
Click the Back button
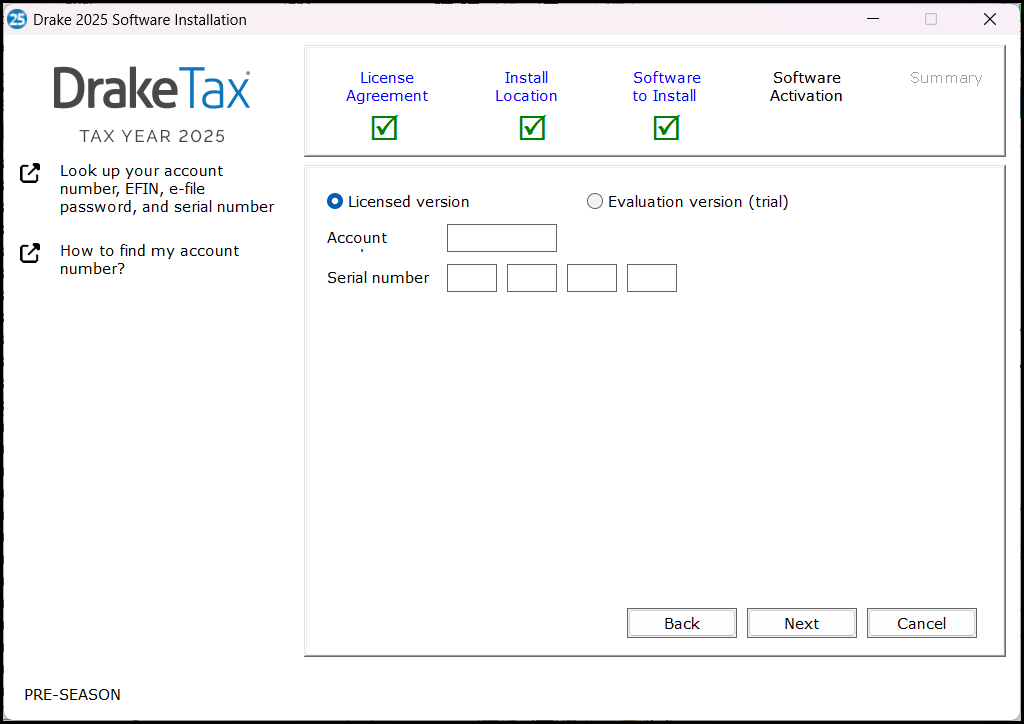[681, 622]
